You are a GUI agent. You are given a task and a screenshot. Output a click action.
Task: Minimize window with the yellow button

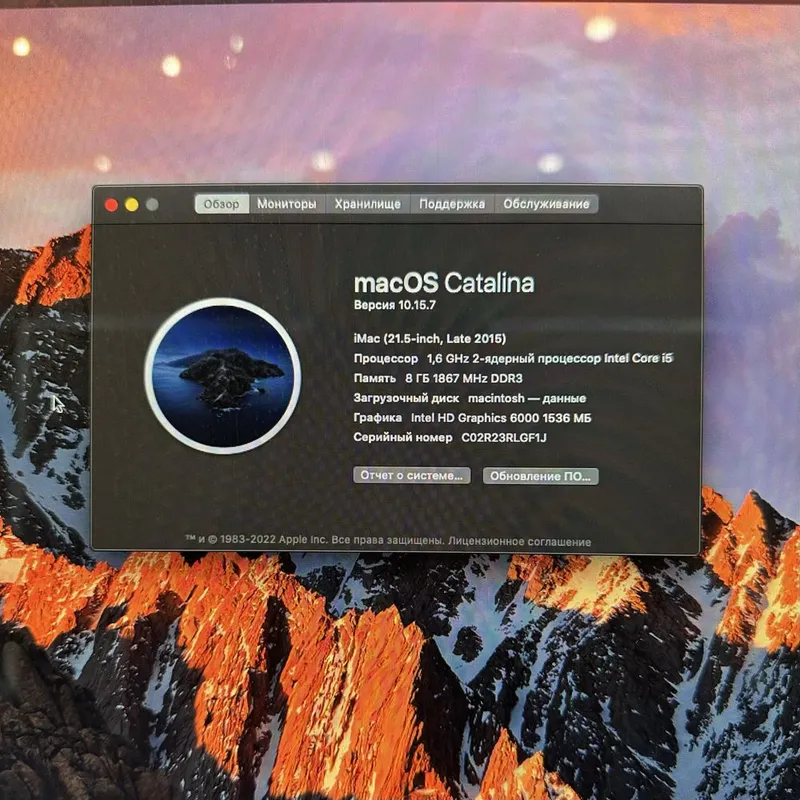point(132,205)
